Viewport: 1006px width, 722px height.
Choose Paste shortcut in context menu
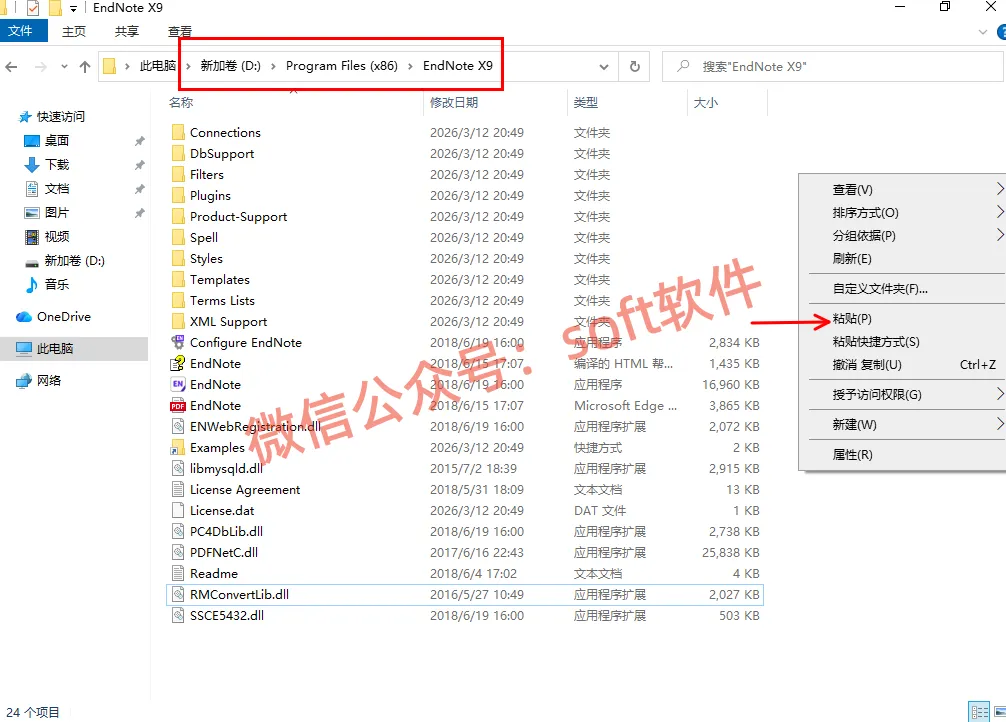[876, 342]
